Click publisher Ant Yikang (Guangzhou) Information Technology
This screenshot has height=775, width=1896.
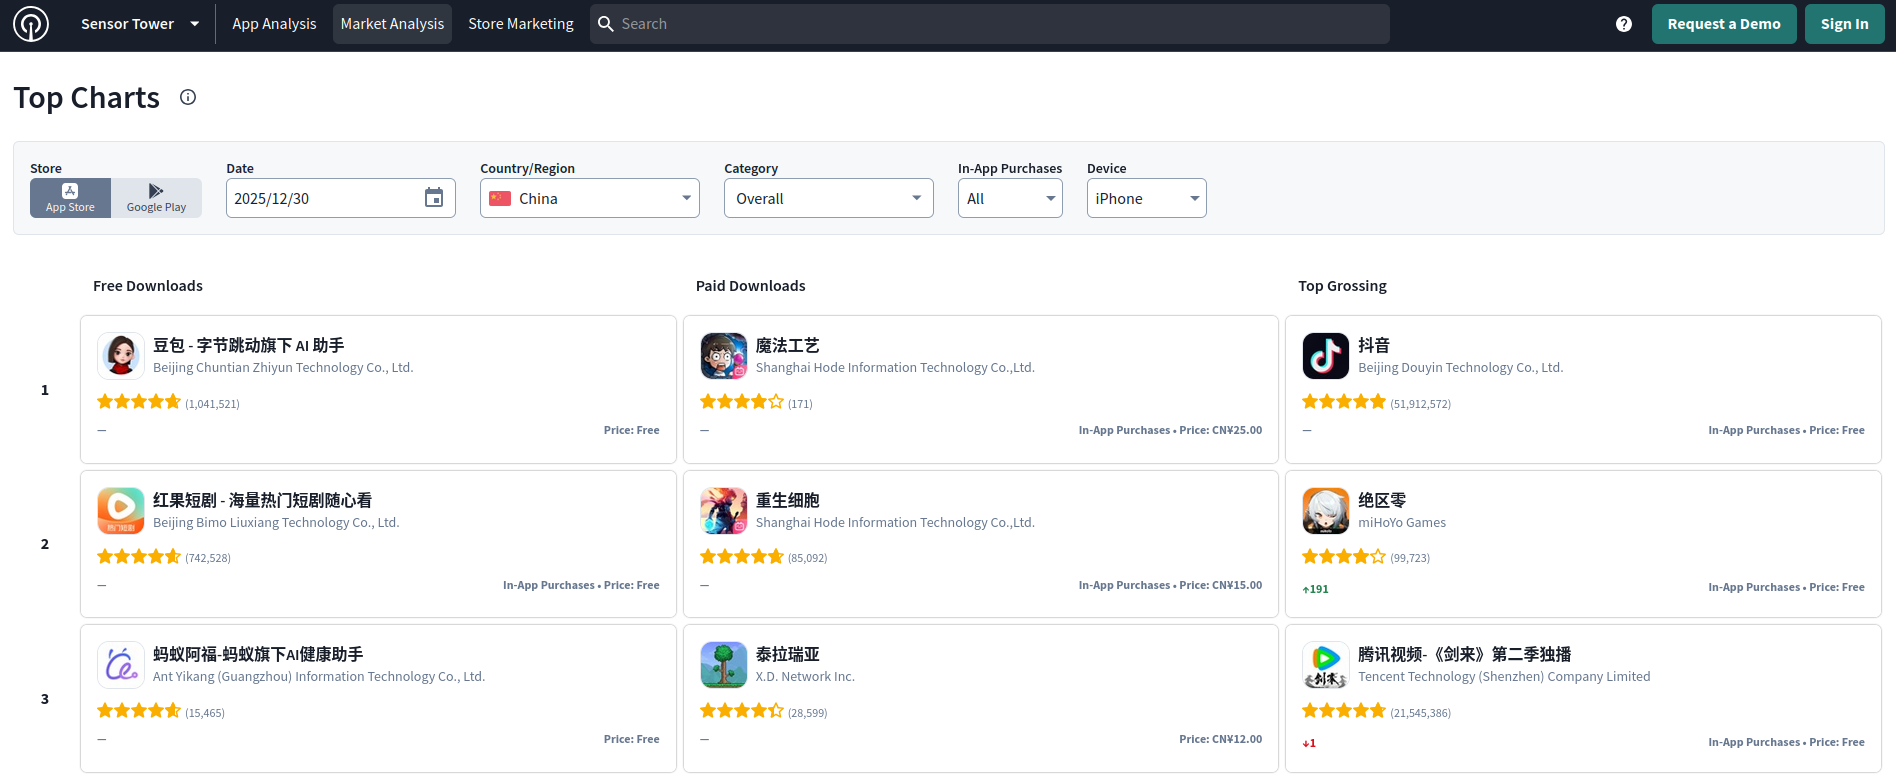319,677
